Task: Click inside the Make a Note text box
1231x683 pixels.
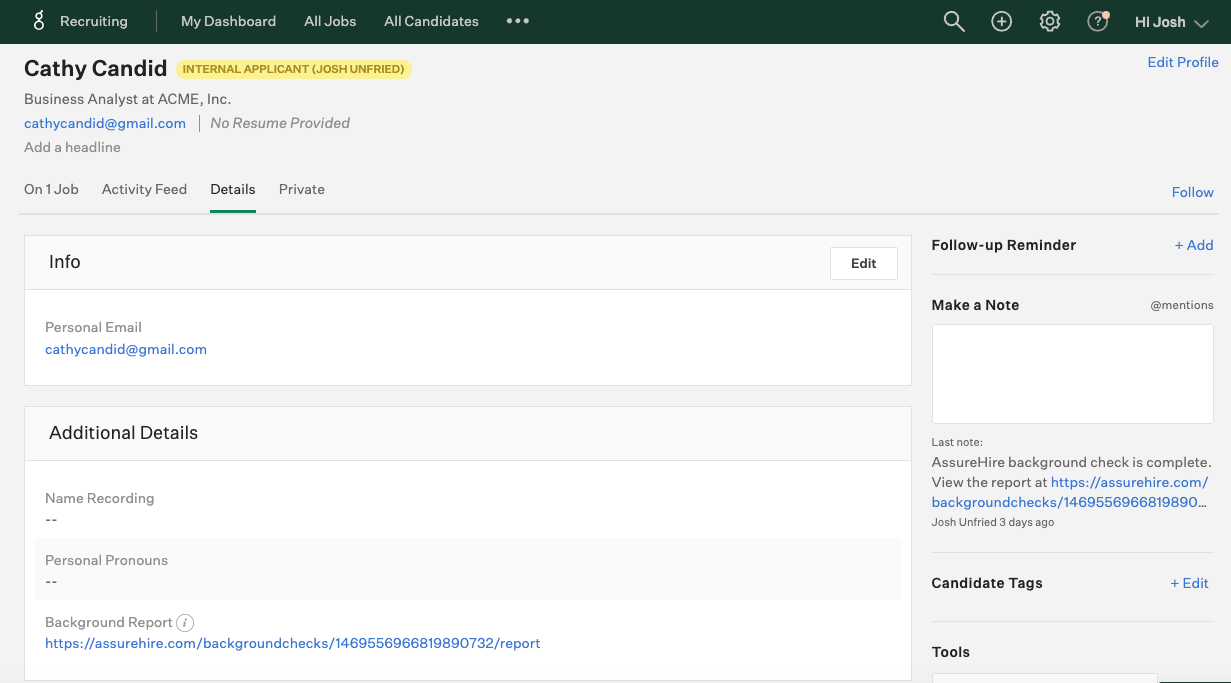Action: click(x=1072, y=373)
